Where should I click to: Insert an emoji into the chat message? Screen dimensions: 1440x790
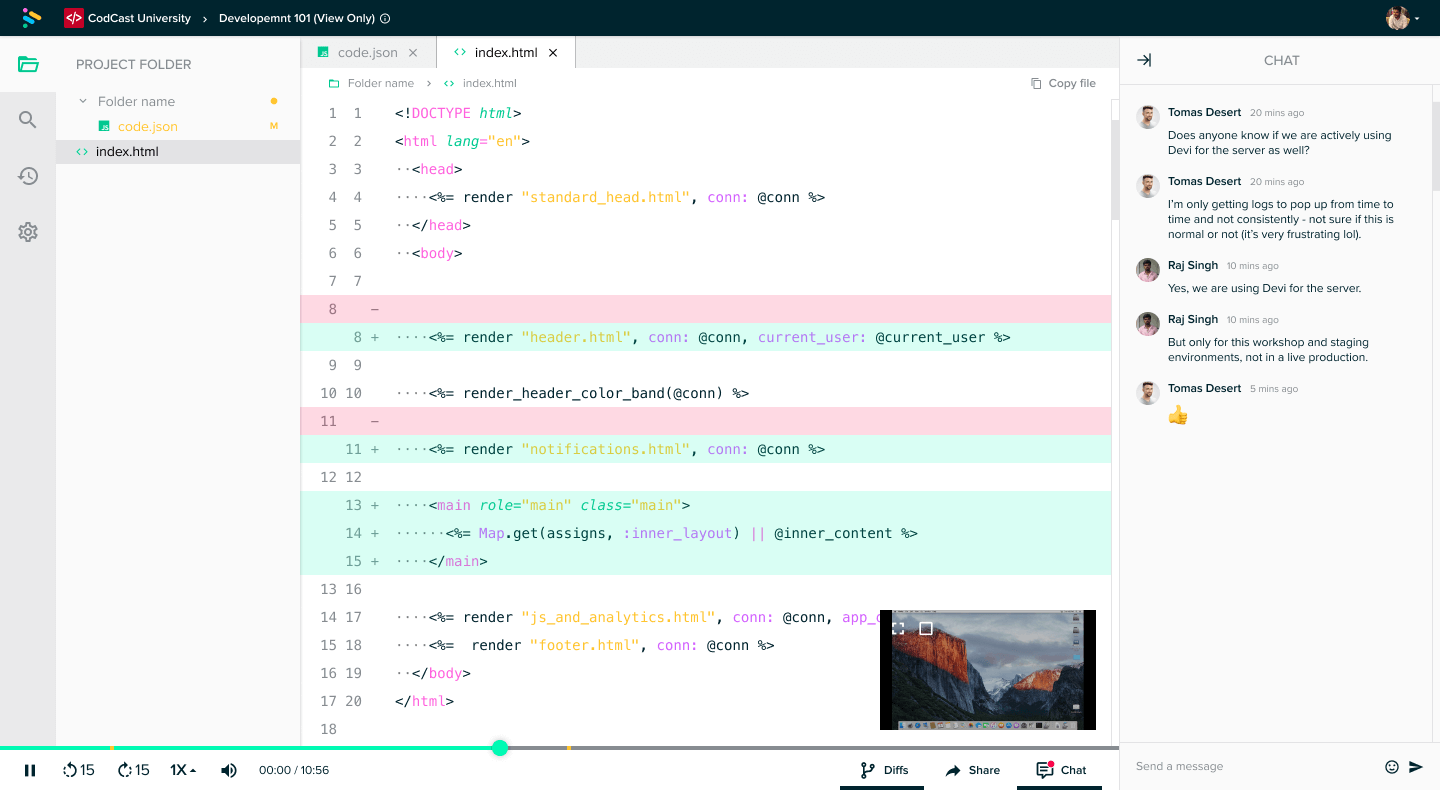(1392, 766)
